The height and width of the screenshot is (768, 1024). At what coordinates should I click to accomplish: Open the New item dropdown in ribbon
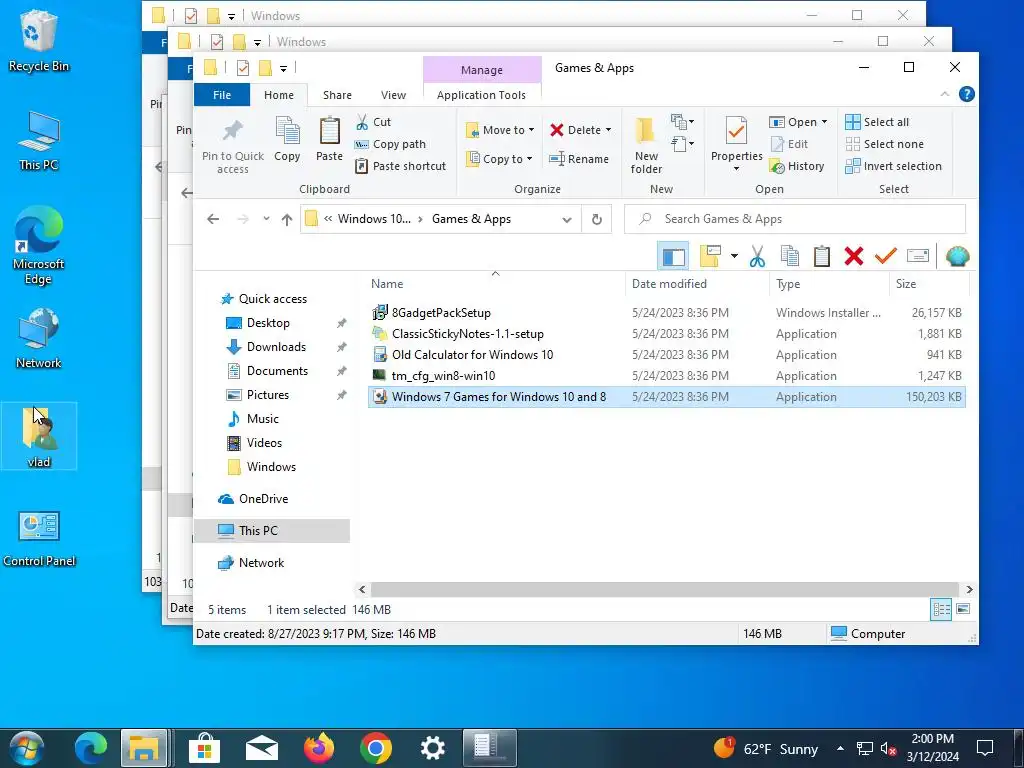682,121
